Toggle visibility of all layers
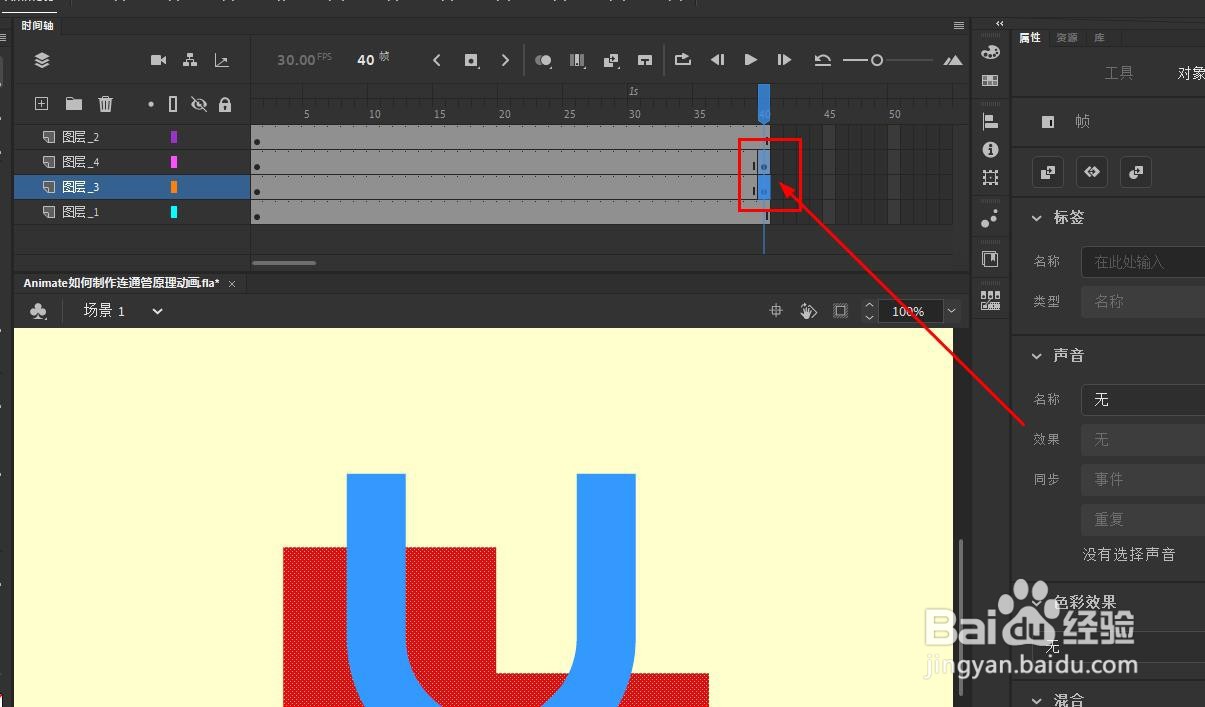The height and width of the screenshot is (707, 1205). (199, 104)
